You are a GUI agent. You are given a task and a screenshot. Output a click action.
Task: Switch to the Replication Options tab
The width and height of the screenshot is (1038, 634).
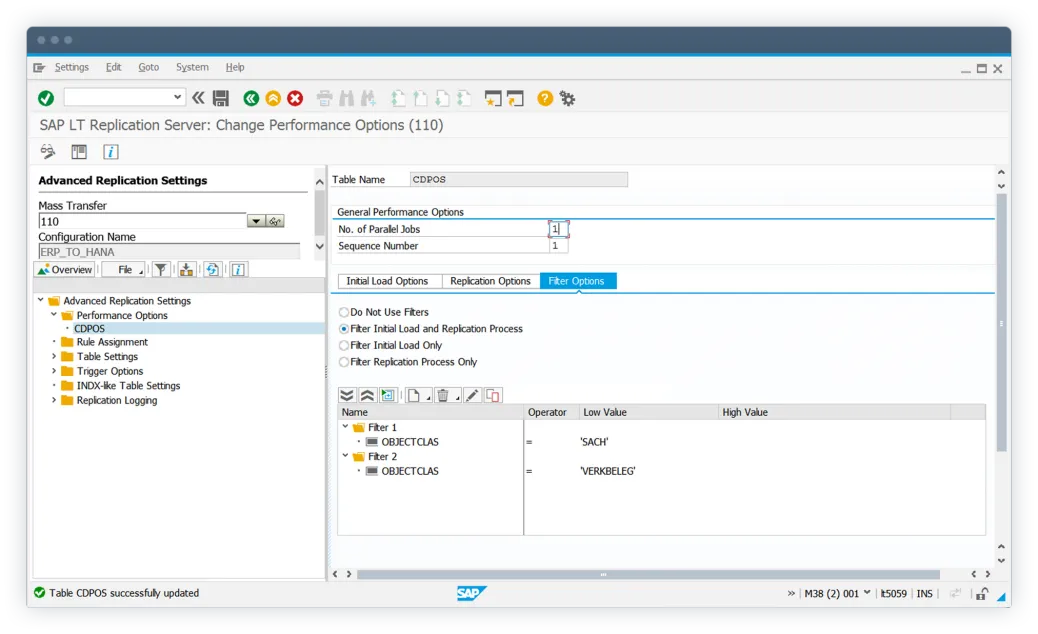click(x=490, y=281)
